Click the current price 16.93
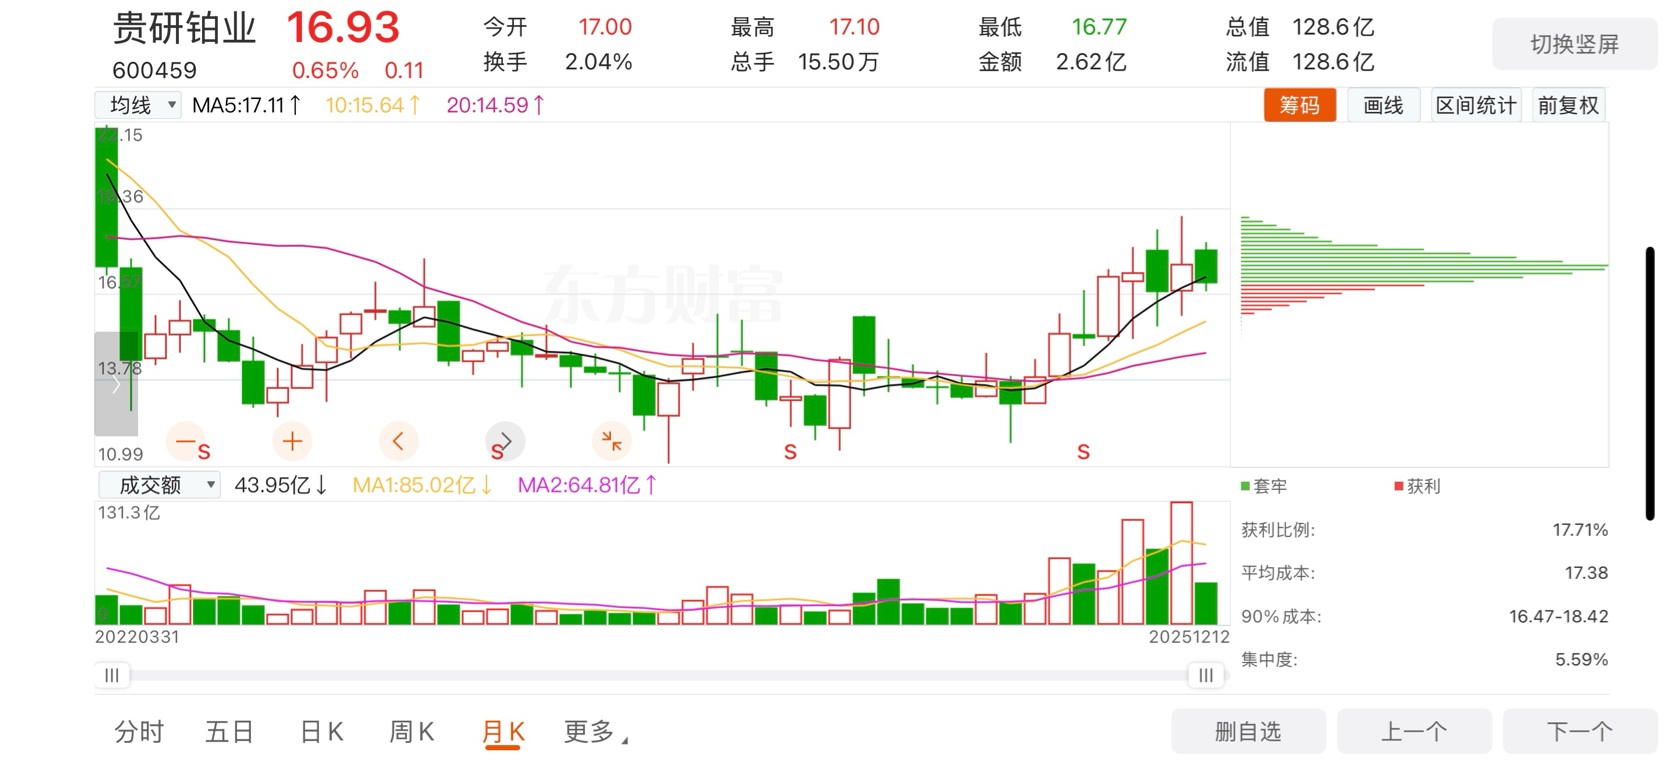The height and width of the screenshot is (768, 1669). click(x=343, y=27)
